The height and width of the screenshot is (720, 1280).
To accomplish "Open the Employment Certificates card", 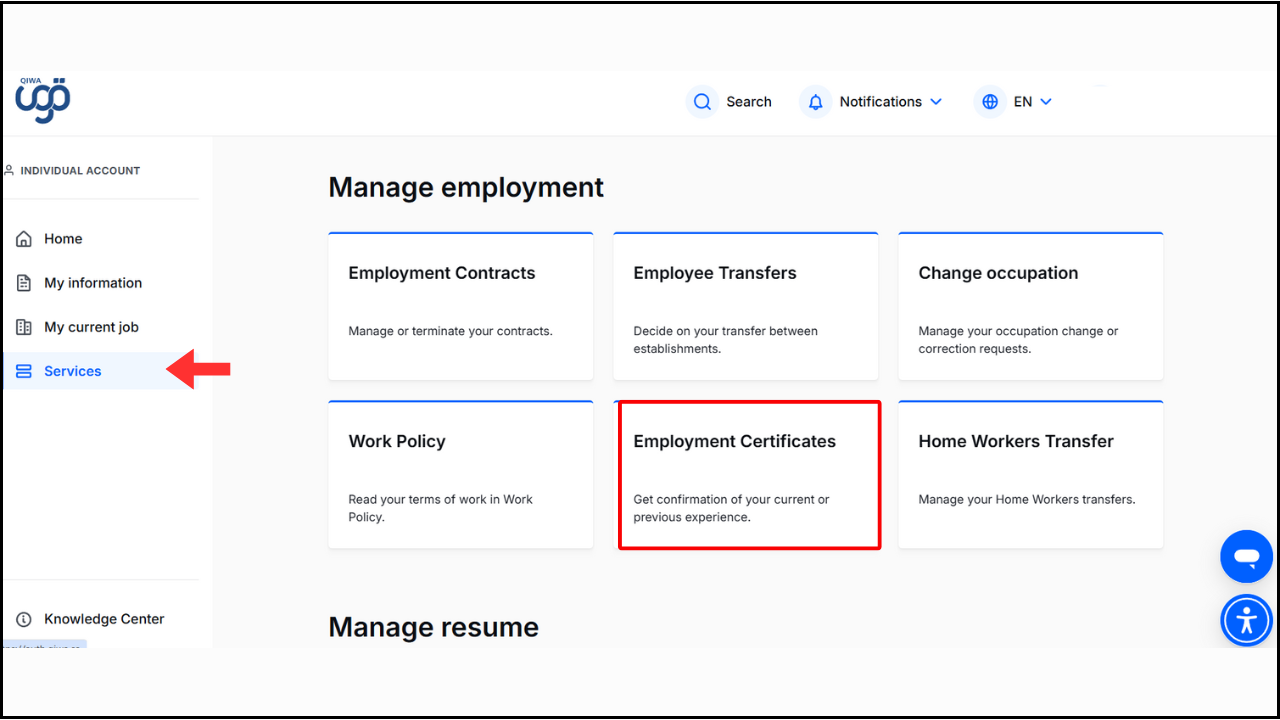I will coord(746,474).
